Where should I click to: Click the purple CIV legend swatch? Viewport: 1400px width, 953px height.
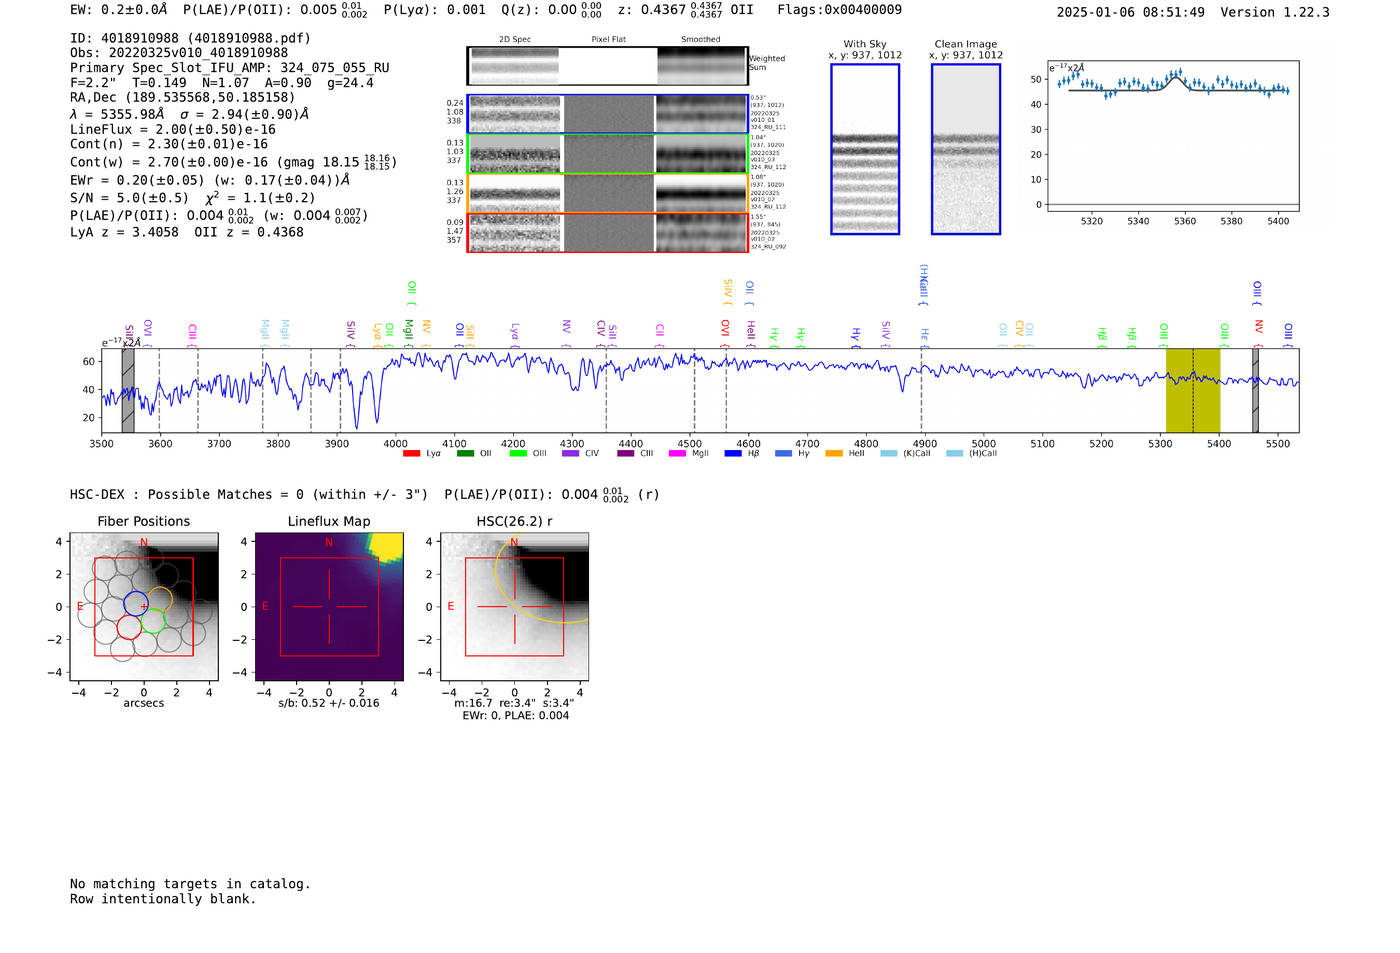(x=571, y=454)
